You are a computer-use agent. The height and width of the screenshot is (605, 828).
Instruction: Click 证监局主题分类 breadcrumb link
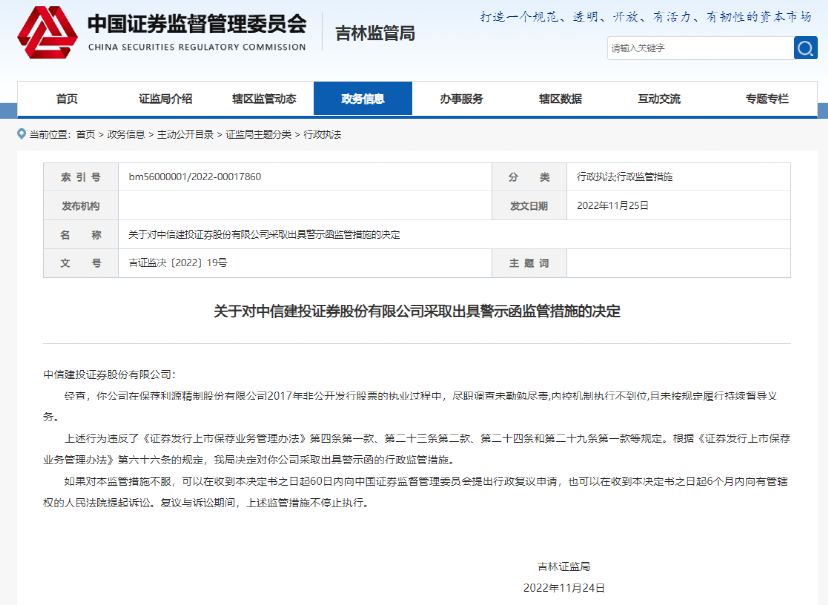pyautogui.click(x=258, y=134)
